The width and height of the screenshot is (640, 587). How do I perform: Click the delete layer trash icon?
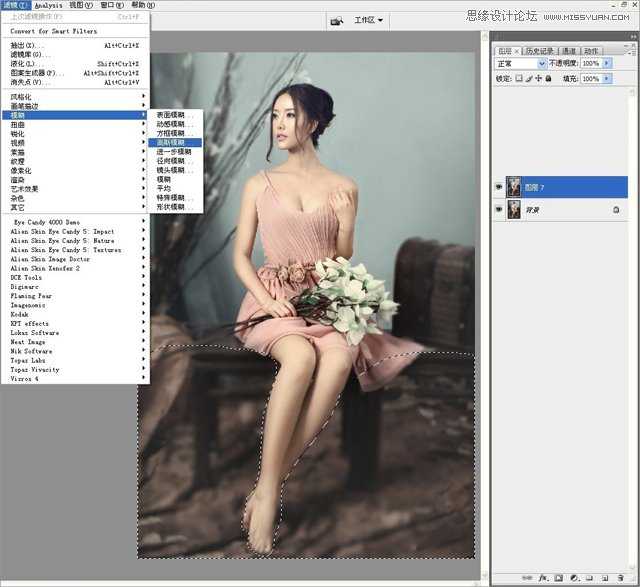coord(618,578)
